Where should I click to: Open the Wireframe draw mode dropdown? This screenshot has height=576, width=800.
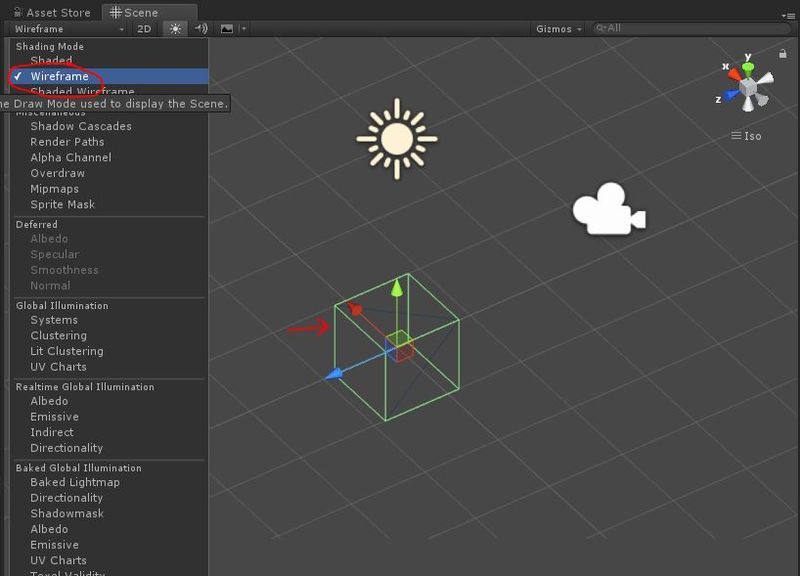click(68, 29)
